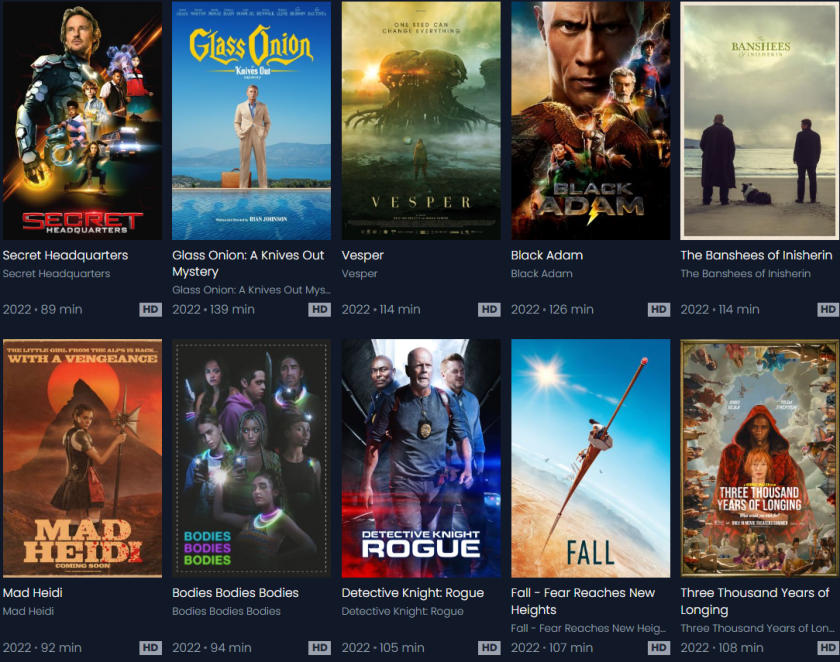Click the Mad Heidi title link
The height and width of the screenshot is (662, 840).
click(x=33, y=593)
